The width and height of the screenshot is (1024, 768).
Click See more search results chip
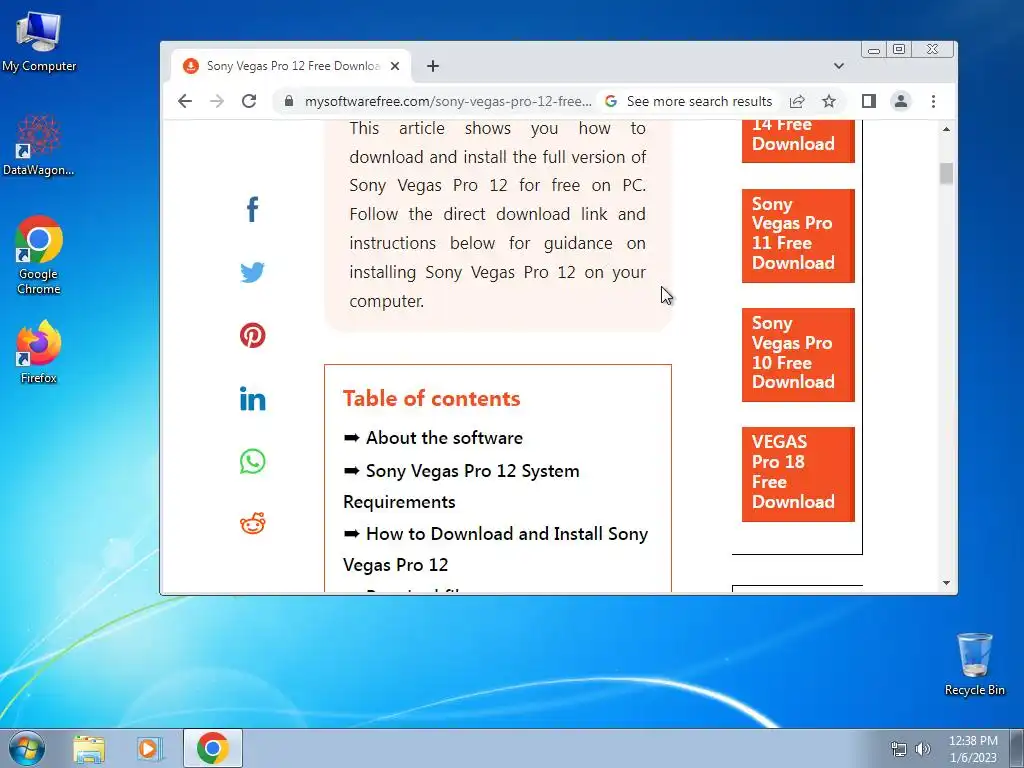tap(688, 101)
